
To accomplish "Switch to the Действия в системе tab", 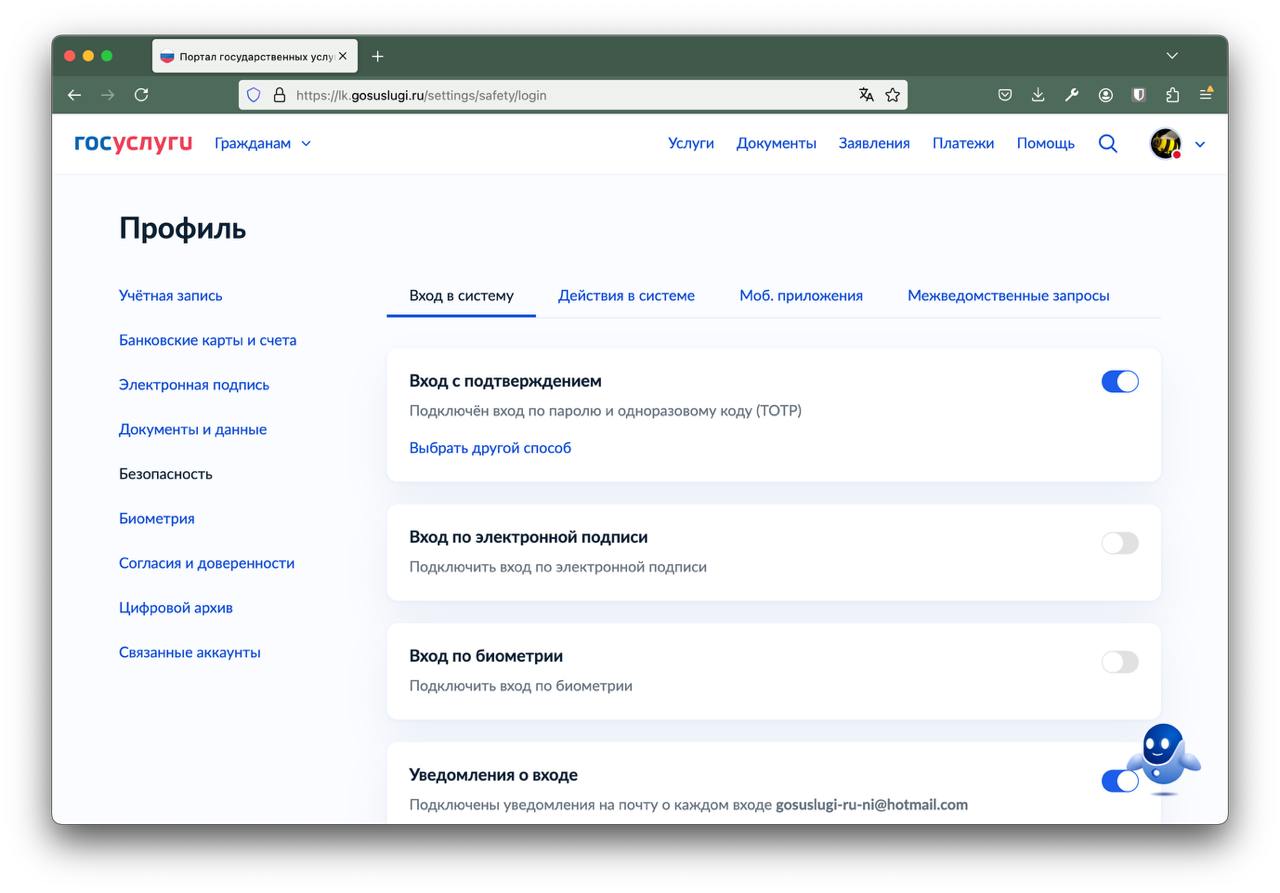I will pyautogui.click(x=626, y=295).
